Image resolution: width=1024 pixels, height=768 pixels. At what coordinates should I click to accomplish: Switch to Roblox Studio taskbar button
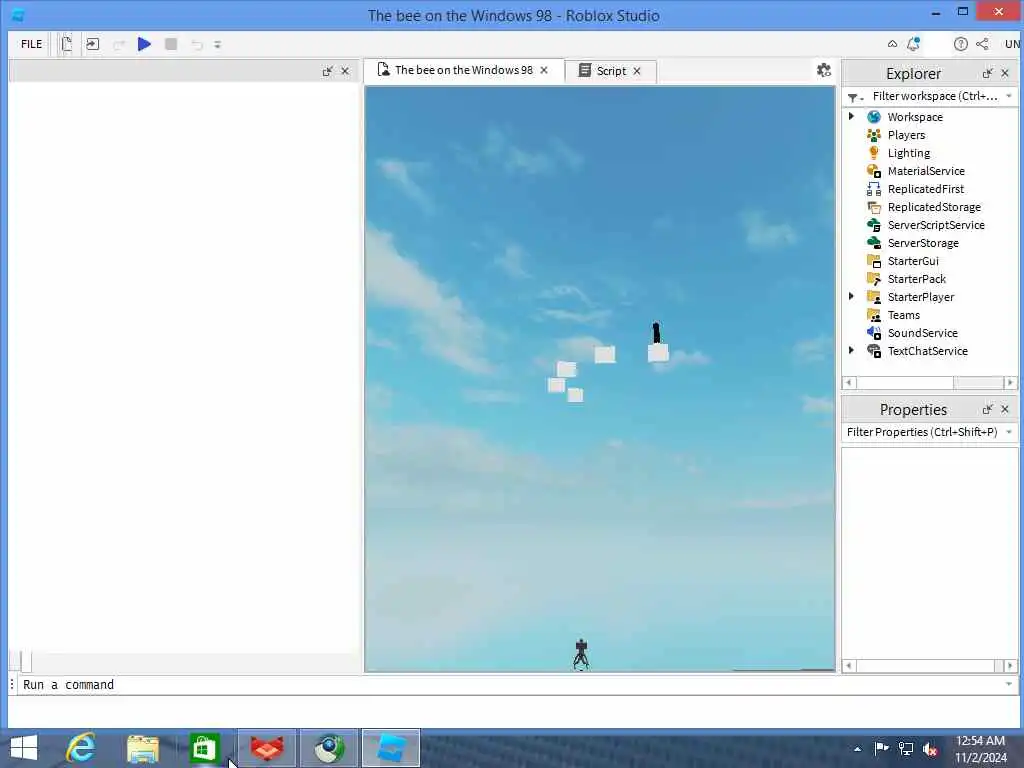click(x=391, y=748)
